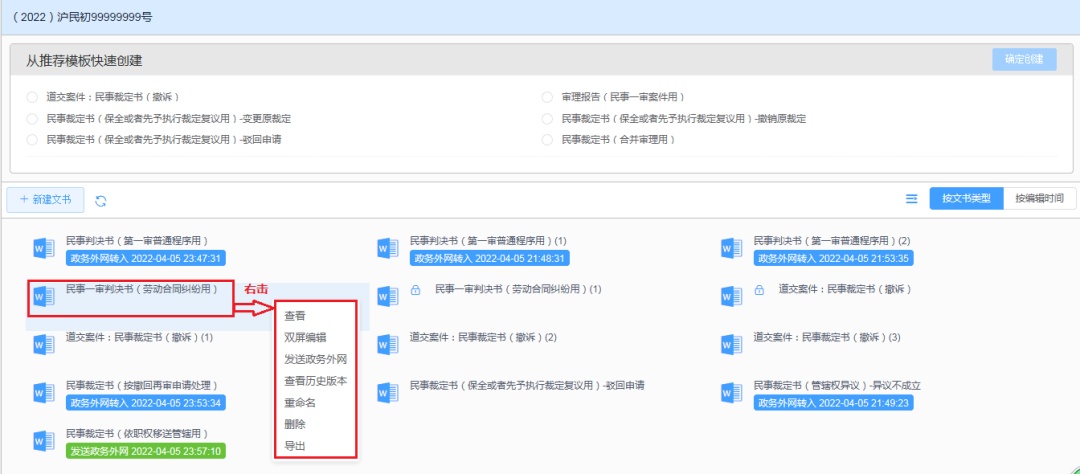Switch to the 按编辑时间 sorting tab
Viewport: 1080px width, 474px height.
pos(1039,198)
